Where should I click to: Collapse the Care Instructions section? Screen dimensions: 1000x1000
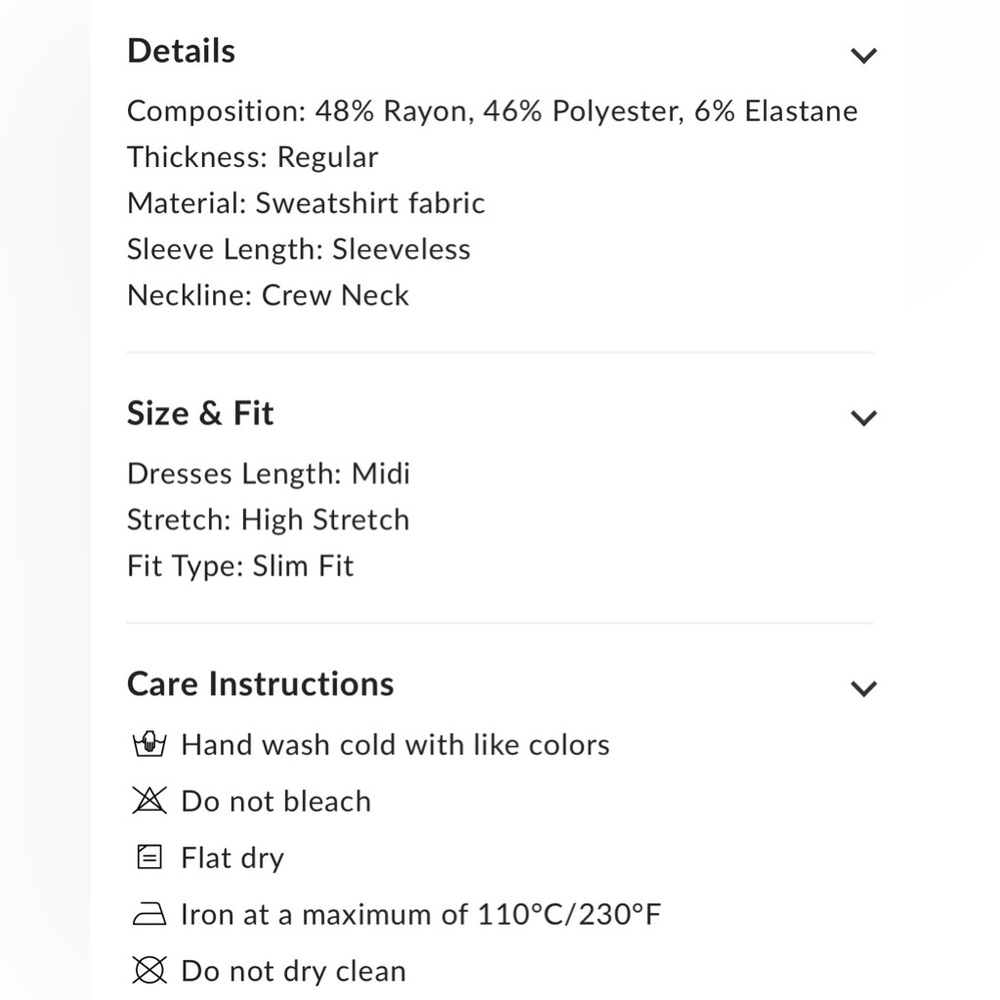[x=863, y=687]
